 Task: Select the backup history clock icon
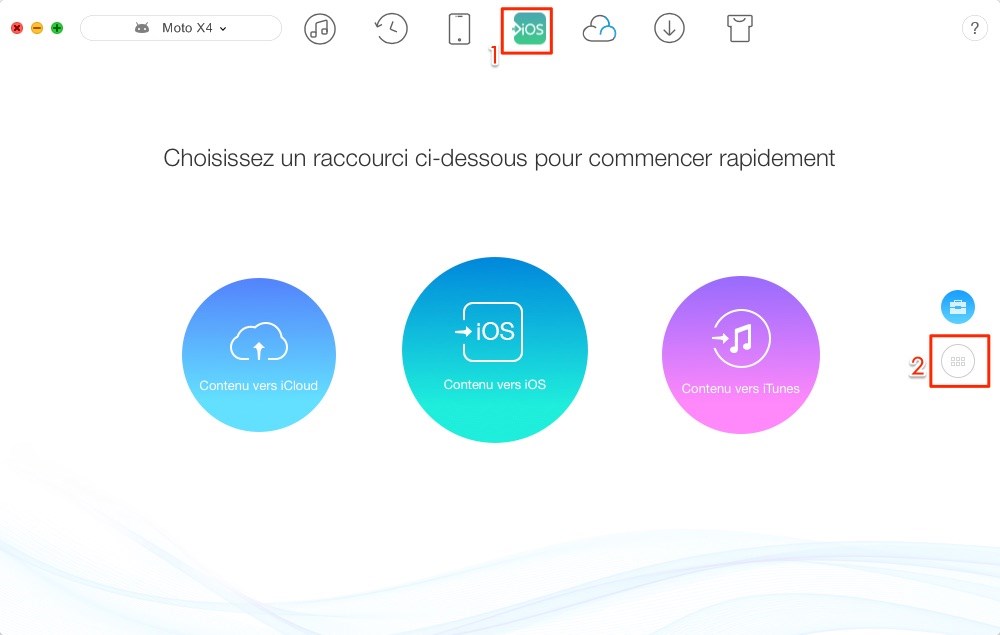[x=390, y=28]
